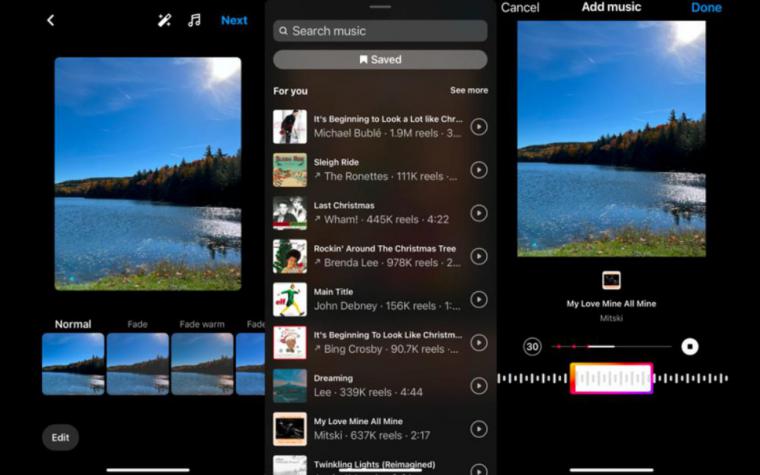This screenshot has width=760, height=475.
Task: Preview Michael Bublé song with play button
Action: coord(479,127)
